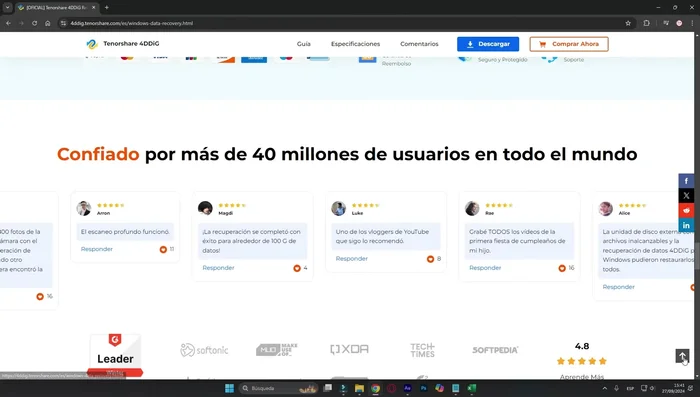Click Responder under Rae's review
This screenshot has height=397, width=700.
[485, 268]
